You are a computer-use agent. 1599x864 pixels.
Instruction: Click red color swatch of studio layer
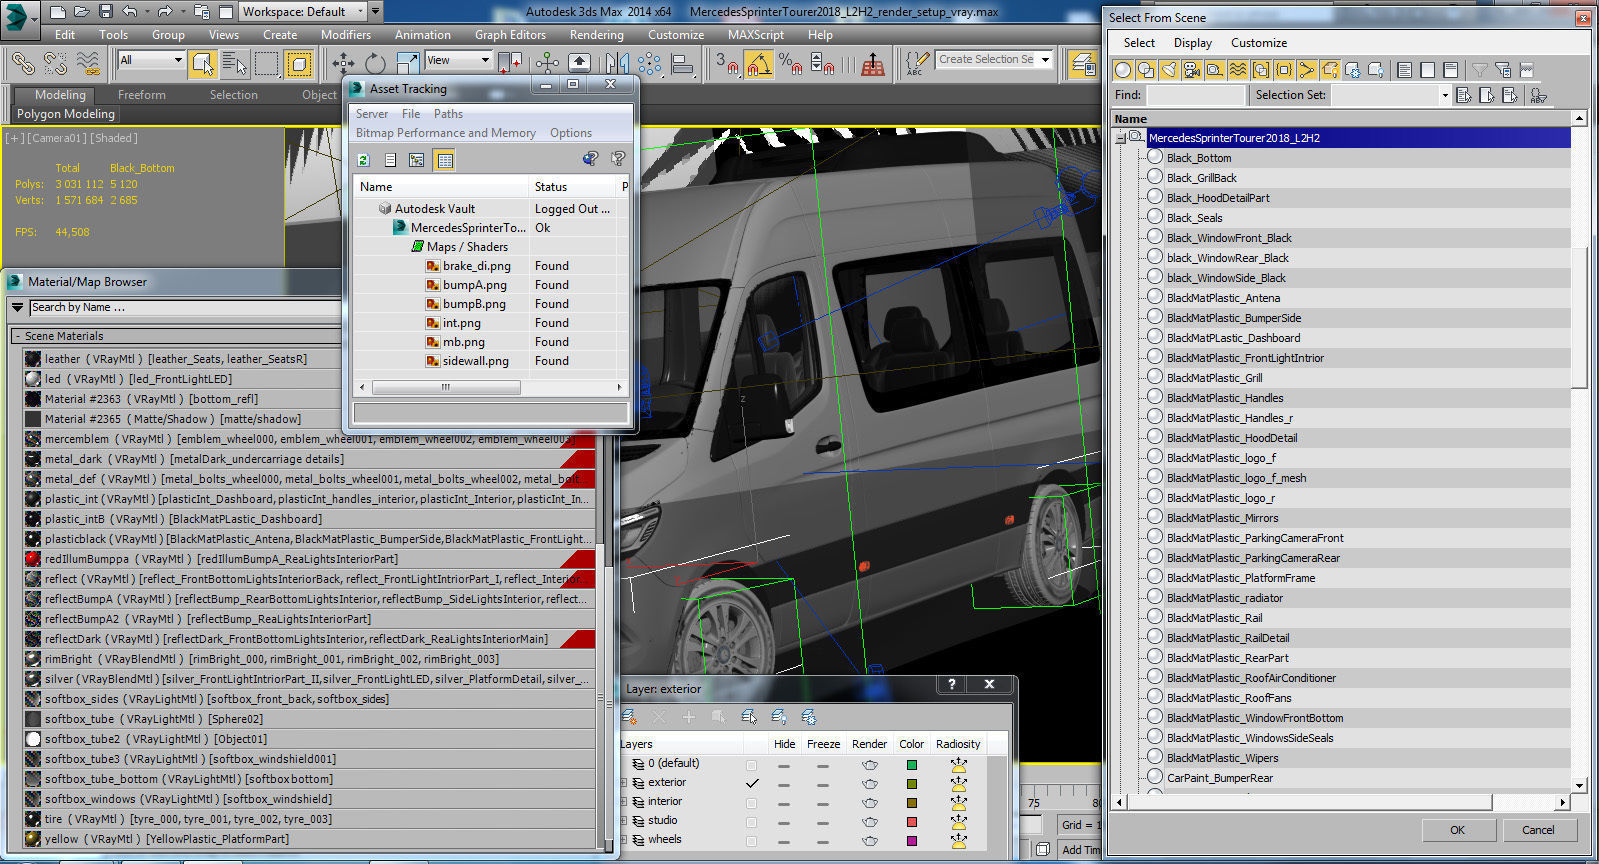tap(911, 821)
